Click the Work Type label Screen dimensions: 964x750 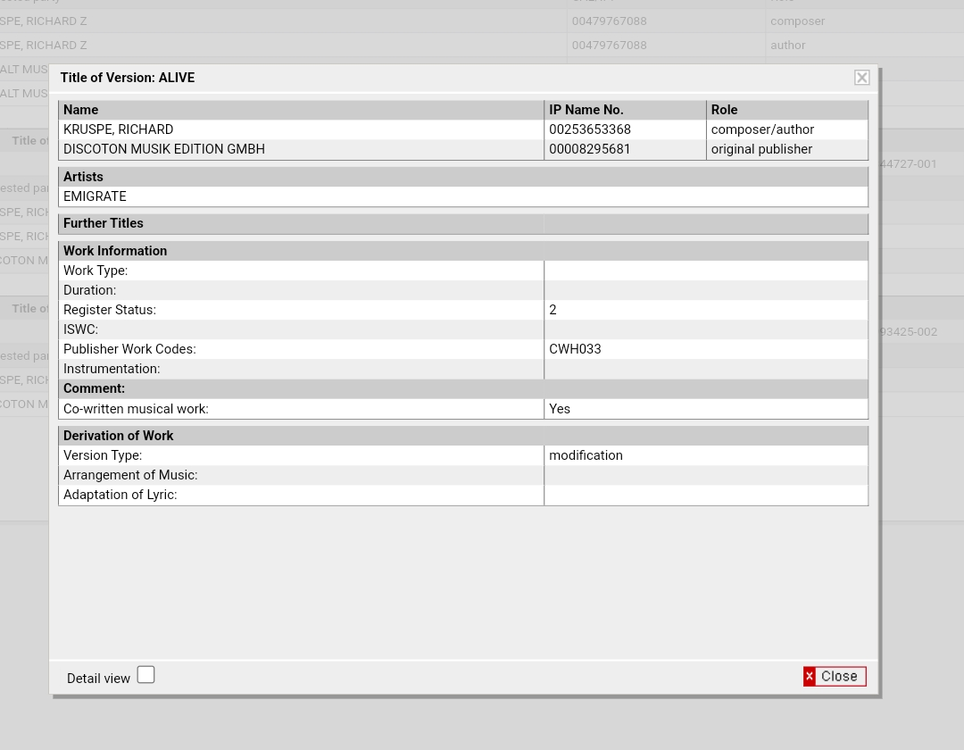pos(95,270)
